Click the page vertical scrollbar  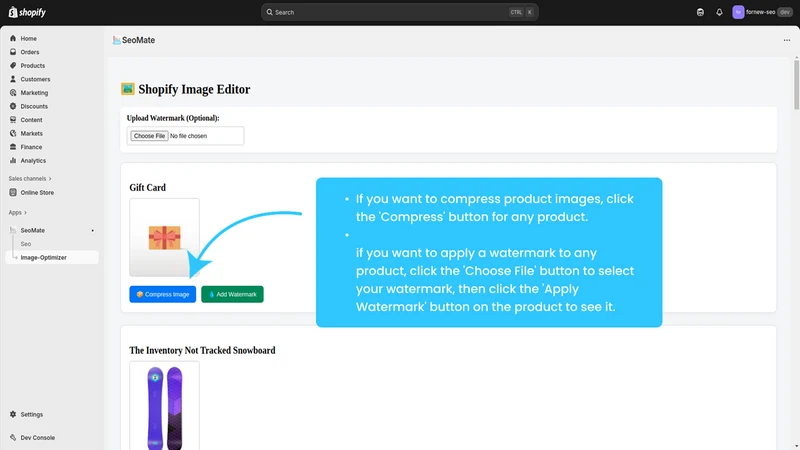tap(796, 84)
